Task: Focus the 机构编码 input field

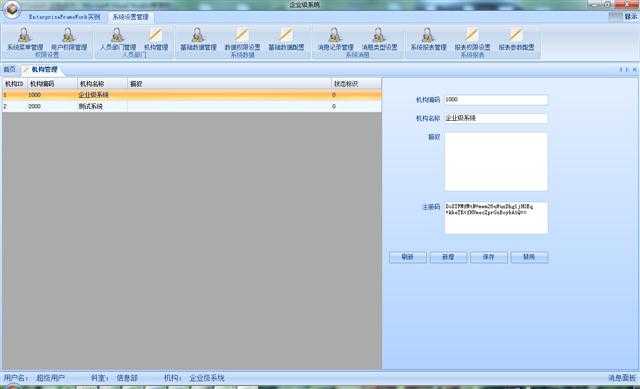Action: 496,100
